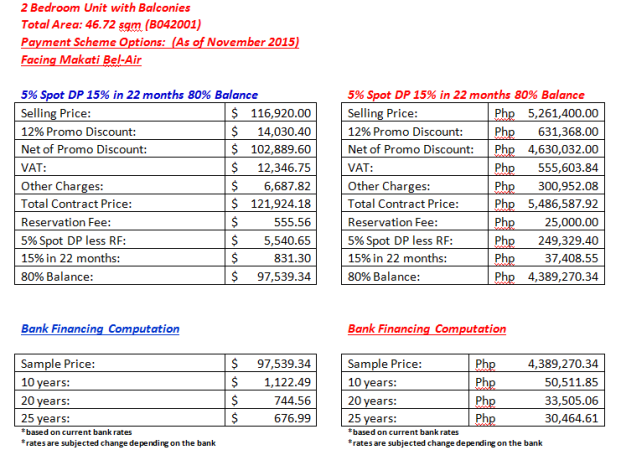Select total contract price 121,924.18

pos(271,204)
